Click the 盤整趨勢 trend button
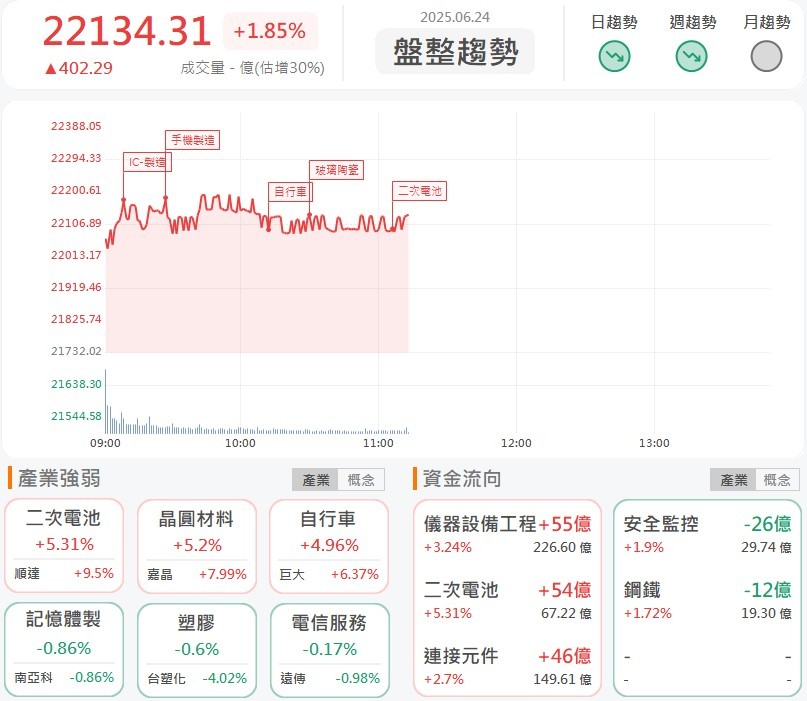The height and width of the screenshot is (701, 807). tap(455, 51)
